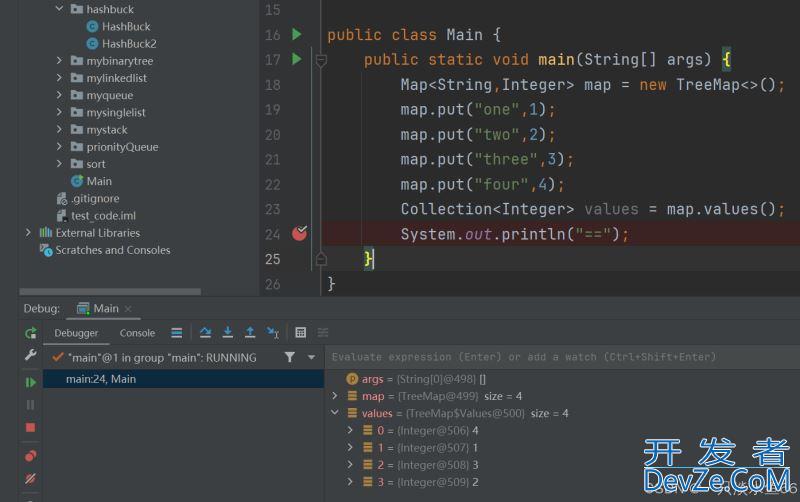Image resolution: width=800 pixels, height=502 pixels.
Task: Expand the map variable
Action: (x=335, y=396)
